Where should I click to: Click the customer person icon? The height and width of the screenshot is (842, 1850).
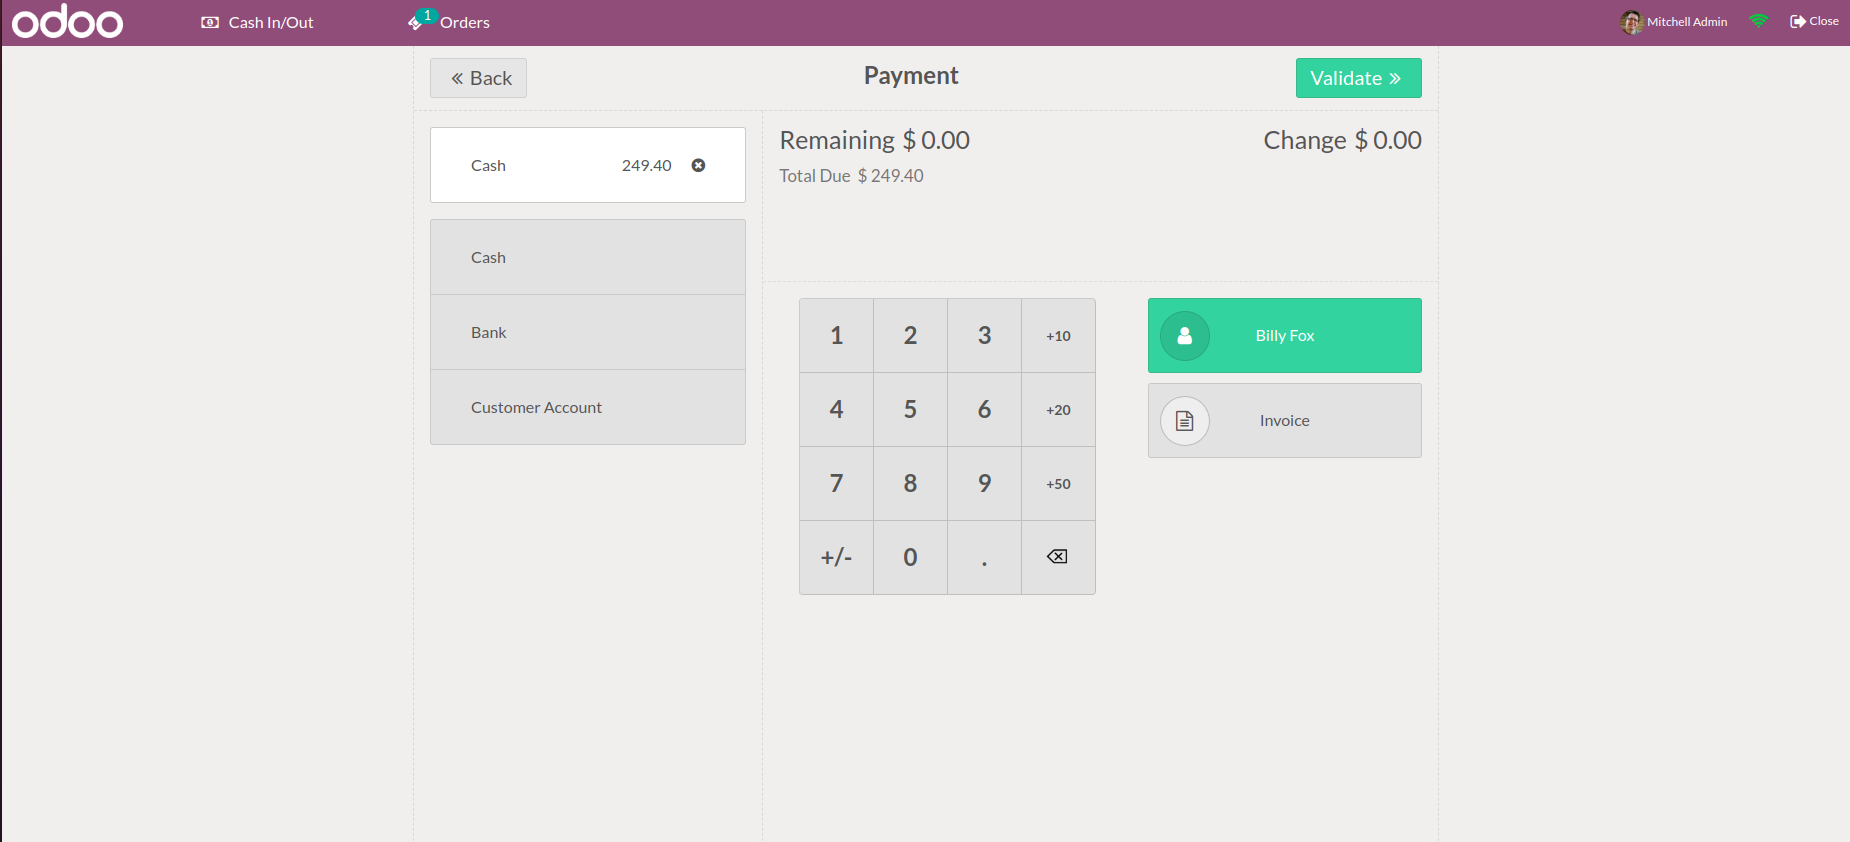(x=1185, y=336)
